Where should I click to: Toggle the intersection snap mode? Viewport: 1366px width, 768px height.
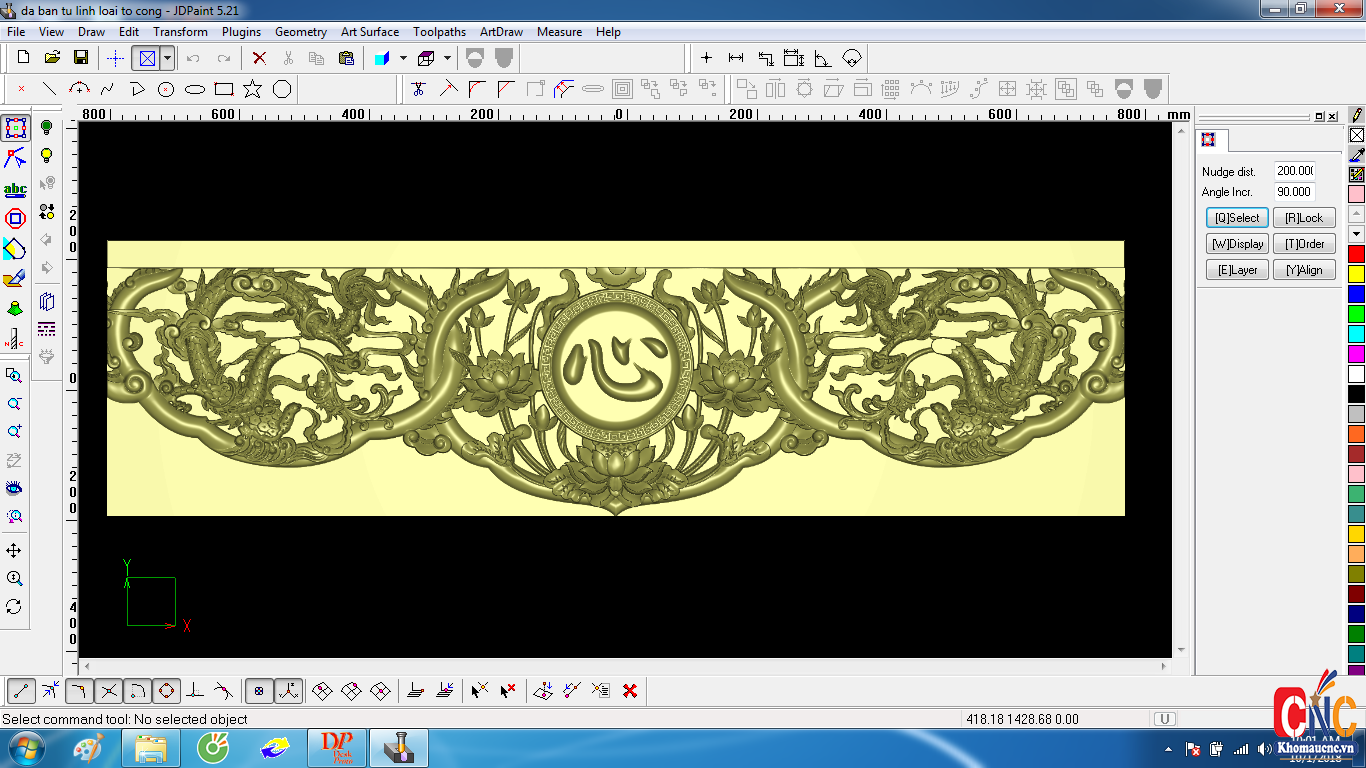click(x=109, y=690)
